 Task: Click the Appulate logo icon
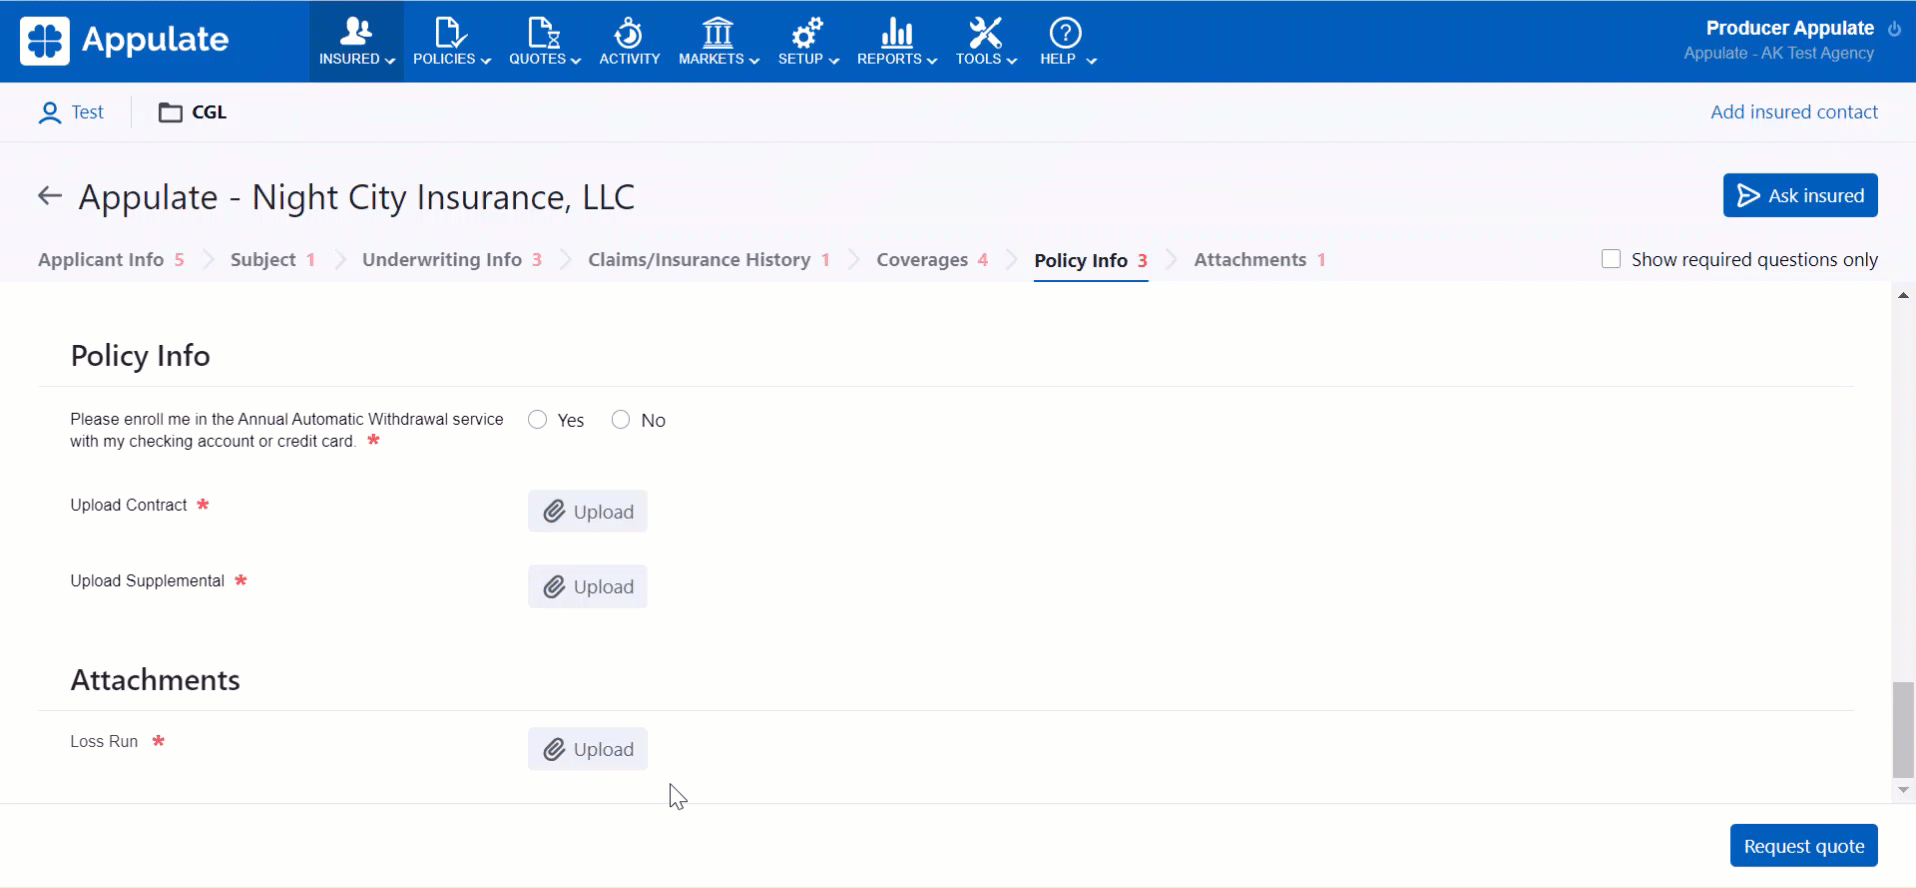click(45, 41)
